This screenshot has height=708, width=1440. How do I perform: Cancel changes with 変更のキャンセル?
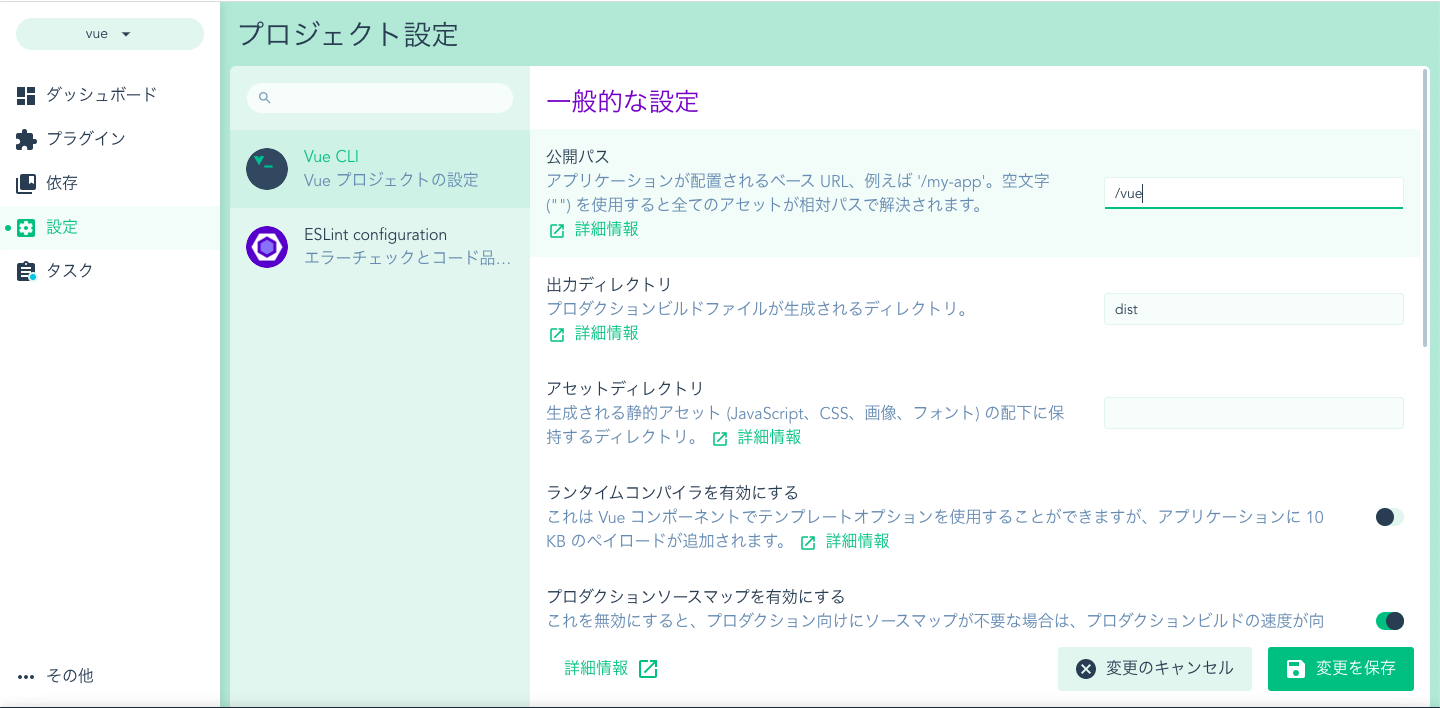pos(1154,668)
